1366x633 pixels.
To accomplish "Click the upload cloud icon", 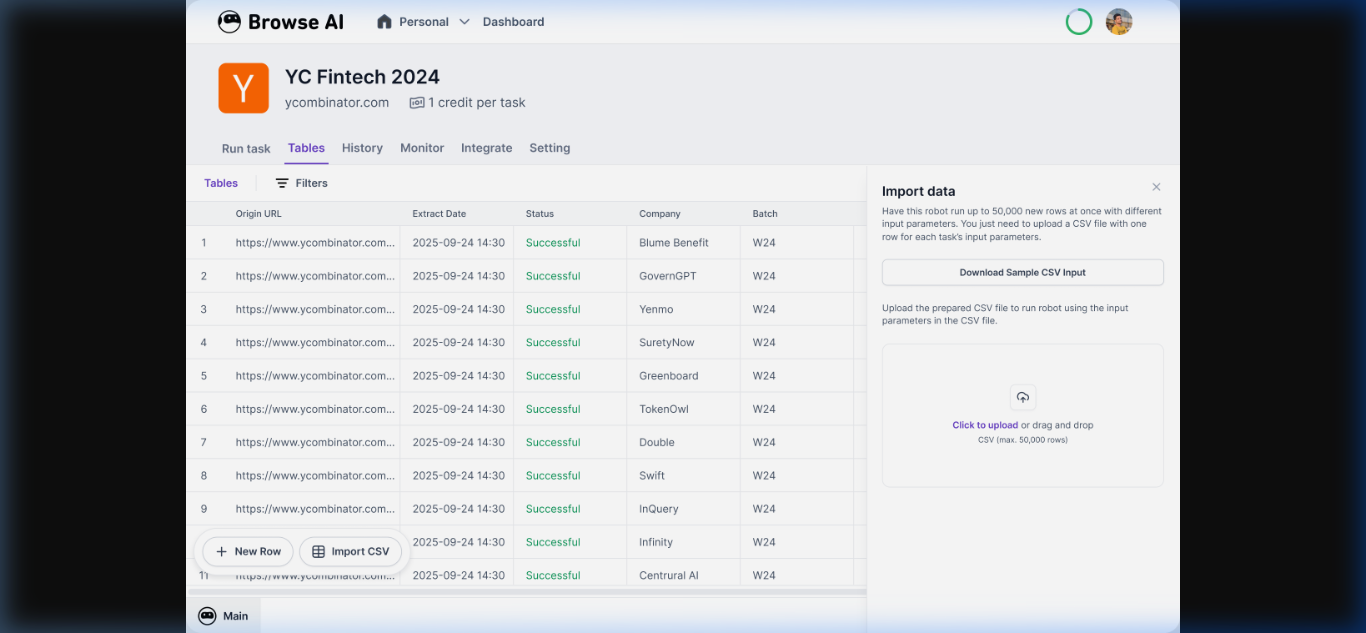I will coord(1022,397).
